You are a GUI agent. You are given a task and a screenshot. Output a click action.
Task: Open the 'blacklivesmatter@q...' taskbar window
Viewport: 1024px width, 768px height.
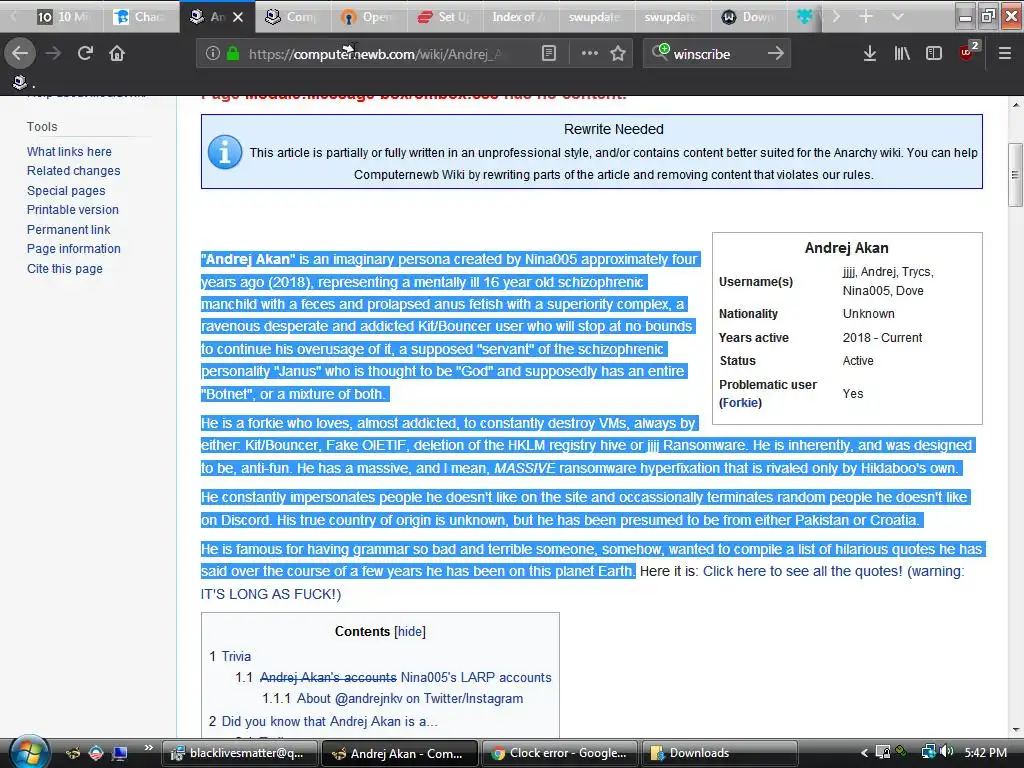click(240, 753)
